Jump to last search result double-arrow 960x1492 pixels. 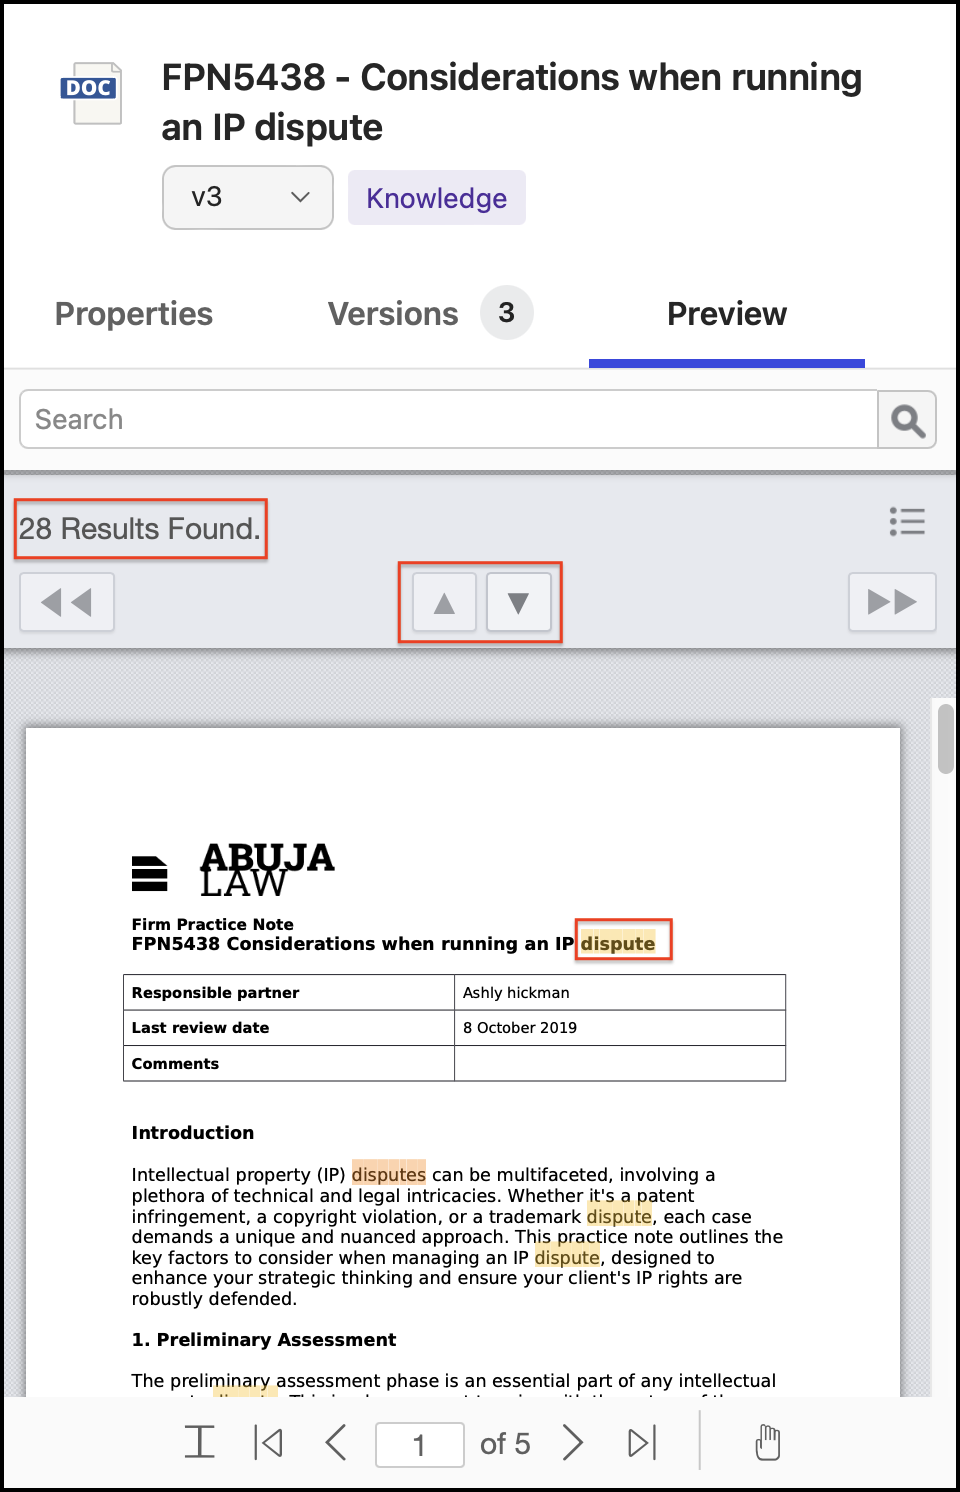click(892, 602)
